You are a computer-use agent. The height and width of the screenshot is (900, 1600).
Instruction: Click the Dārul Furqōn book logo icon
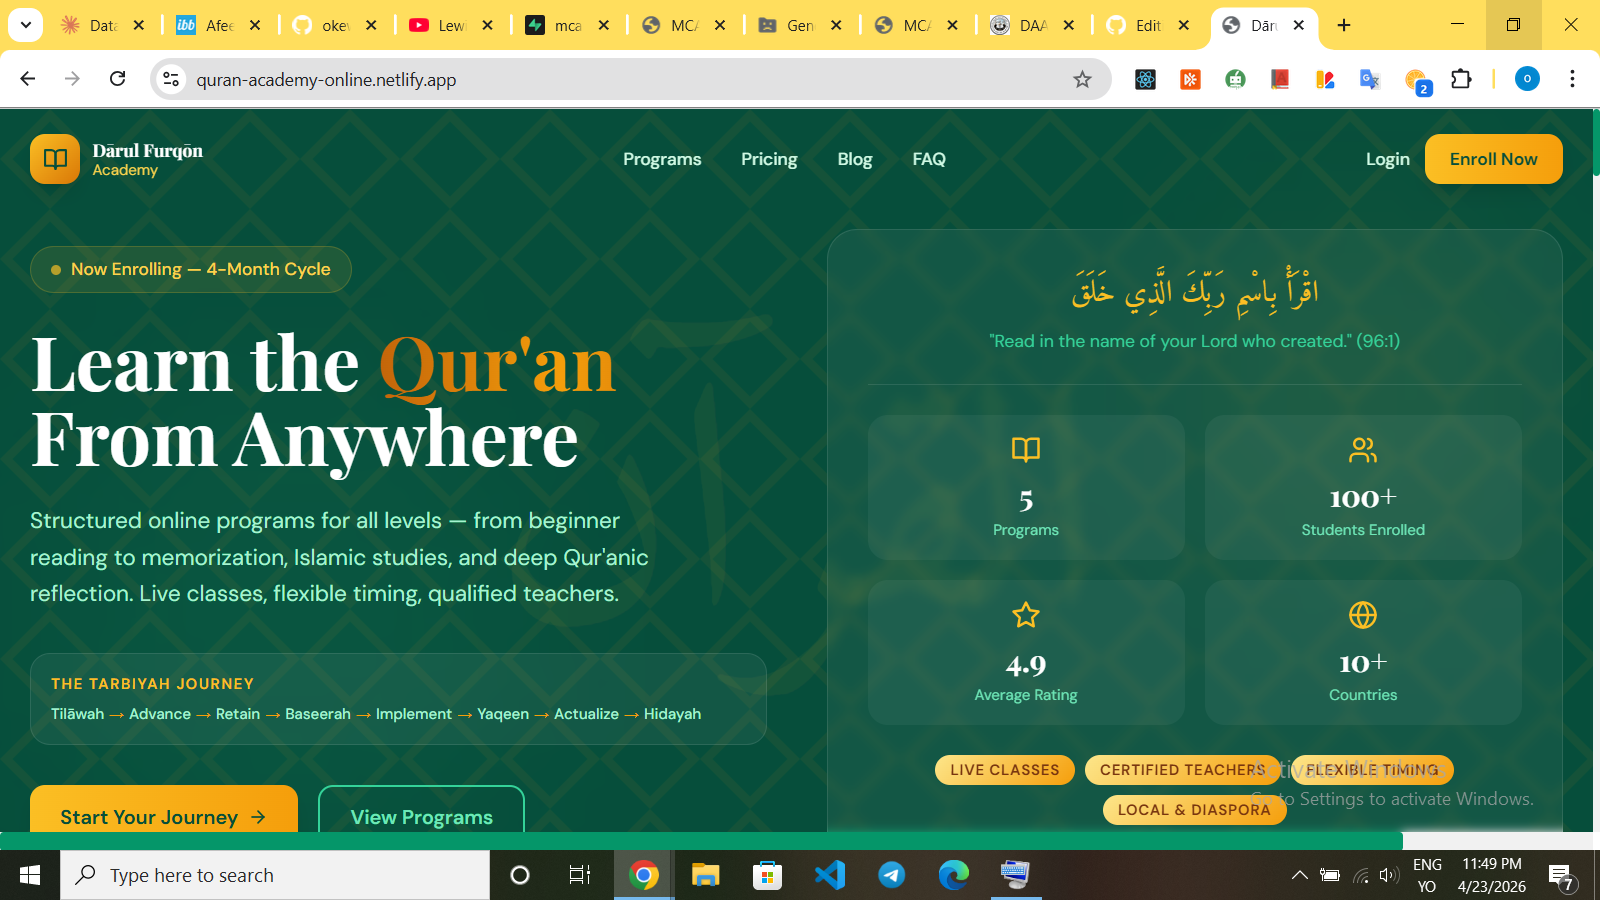pyautogui.click(x=55, y=159)
